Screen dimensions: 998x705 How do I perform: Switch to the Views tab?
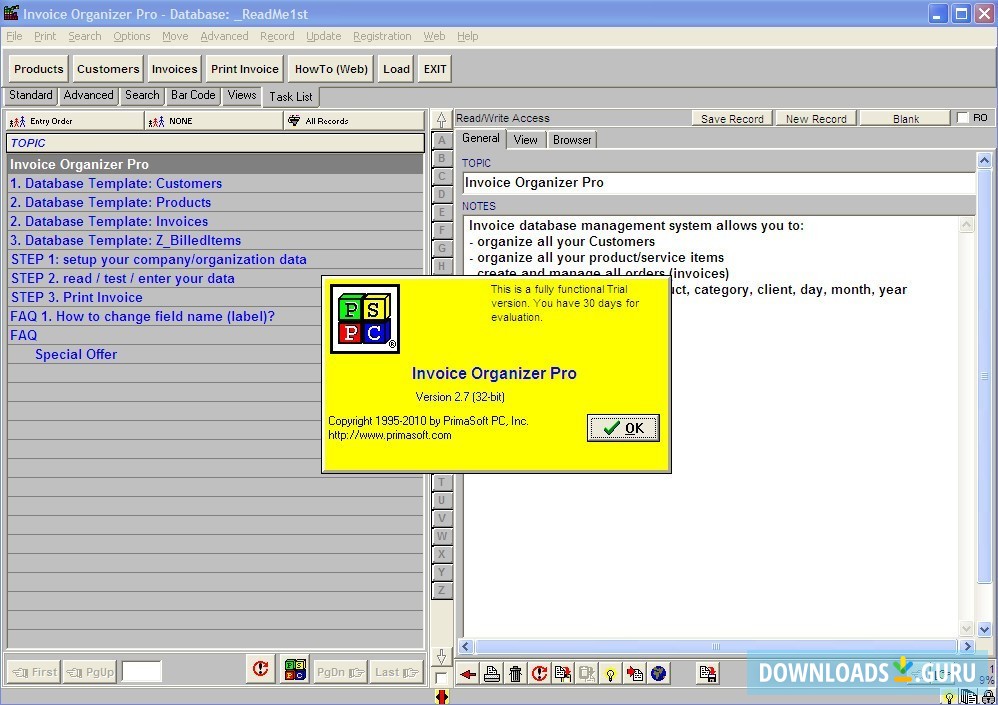point(242,95)
